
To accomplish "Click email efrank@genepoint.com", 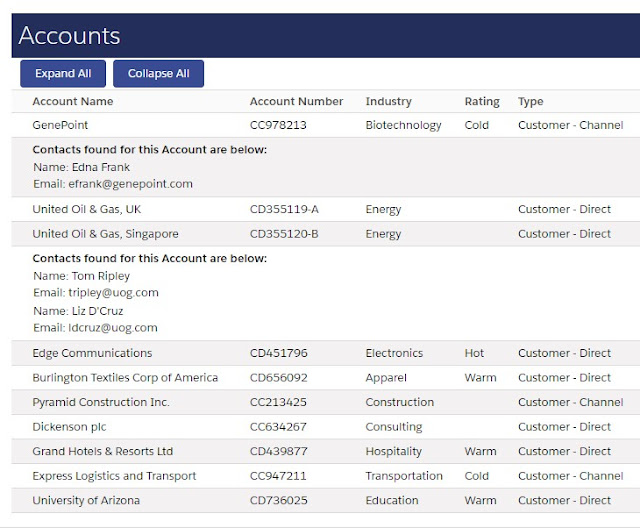I will (130, 184).
